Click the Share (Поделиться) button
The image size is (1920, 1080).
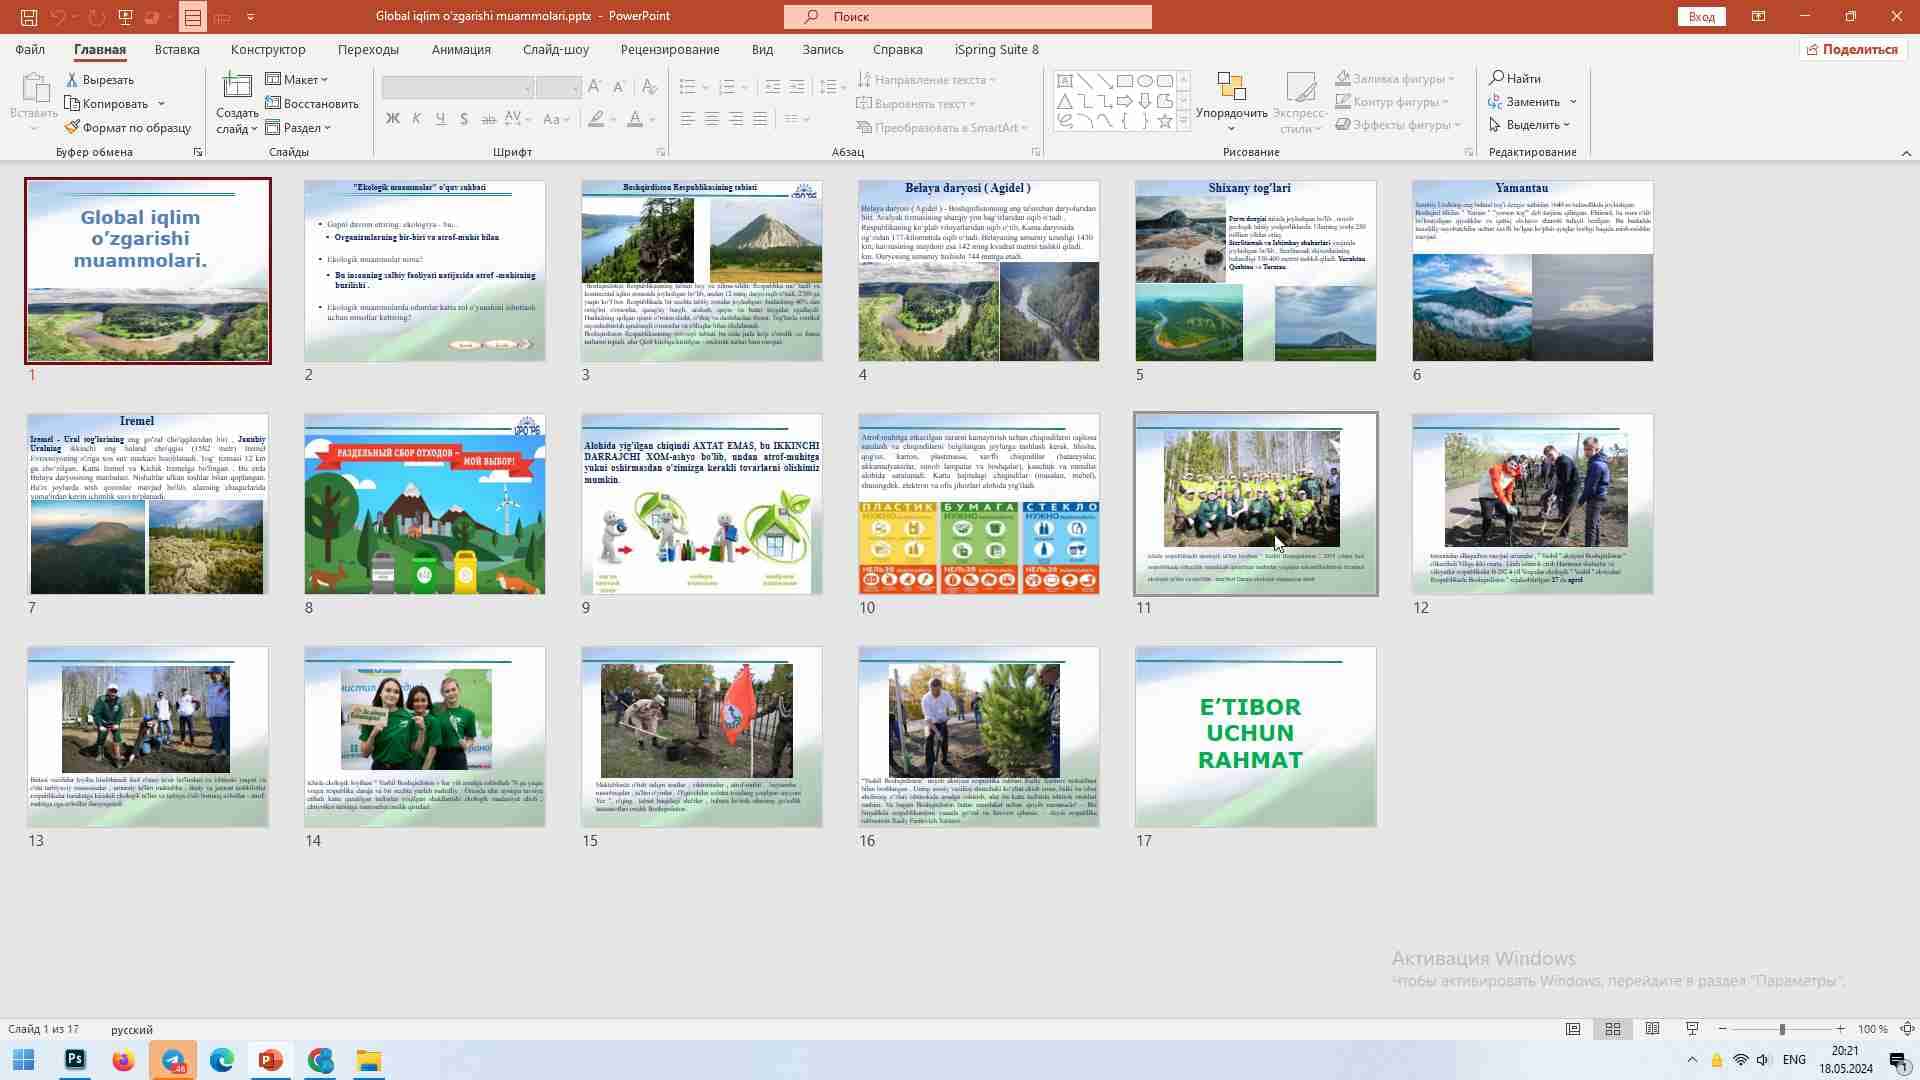point(1851,49)
